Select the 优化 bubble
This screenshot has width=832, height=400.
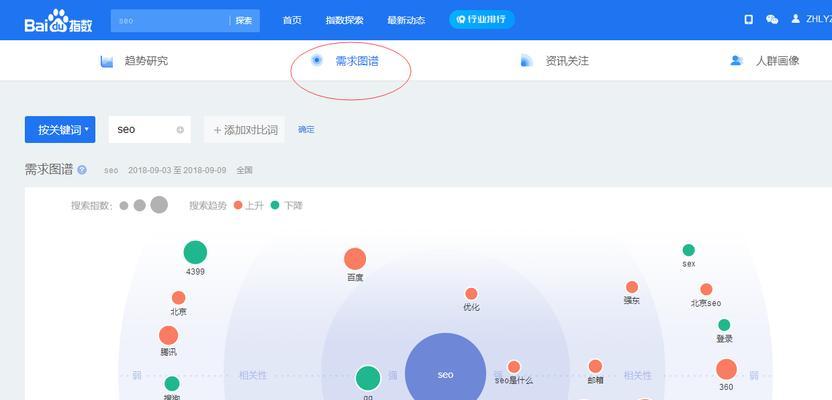tap(471, 294)
